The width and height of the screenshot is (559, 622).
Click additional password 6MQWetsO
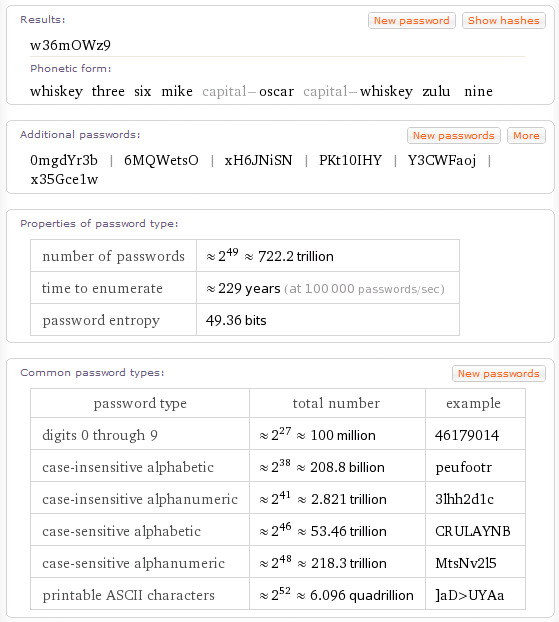pos(161,160)
